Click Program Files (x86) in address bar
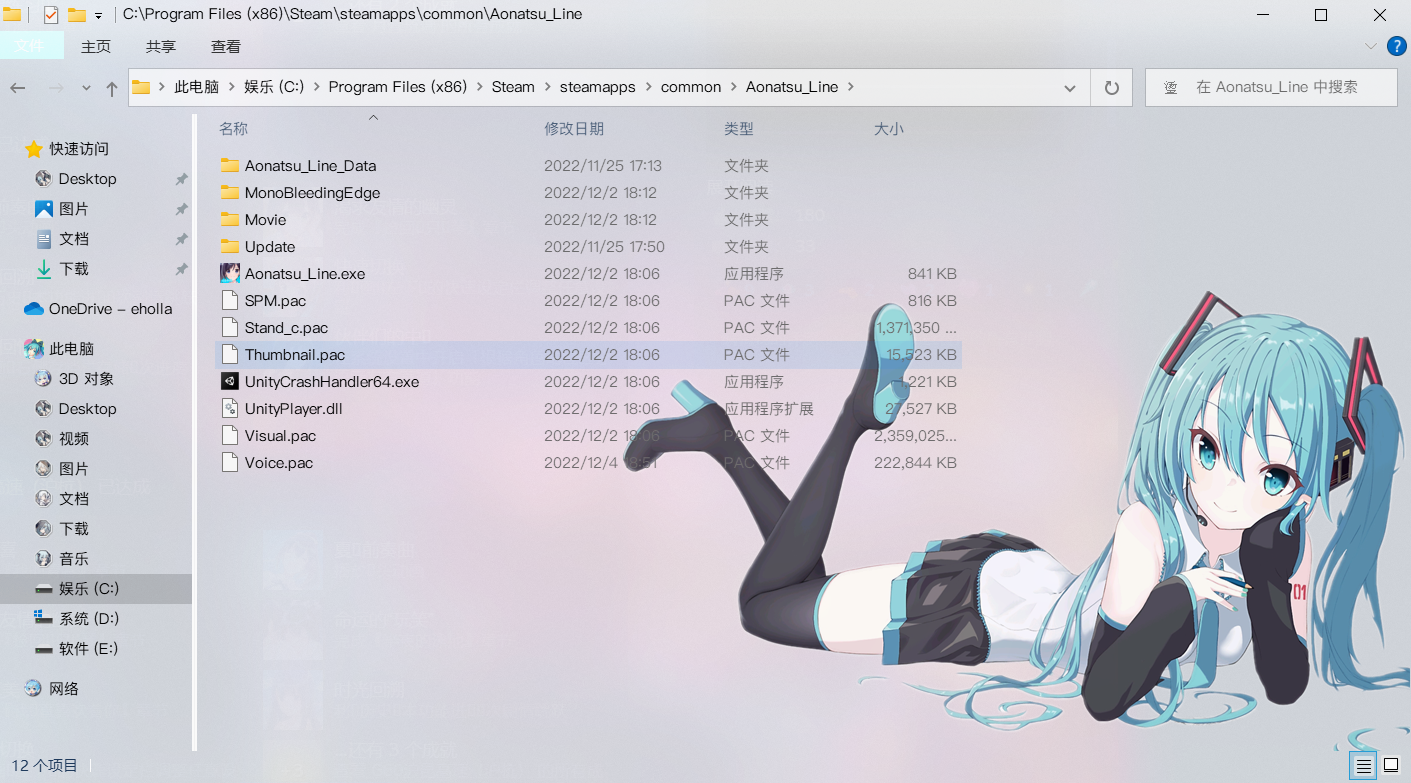Image resolution: width=1411 pixels, height=783 pixels. coord(398,87)
